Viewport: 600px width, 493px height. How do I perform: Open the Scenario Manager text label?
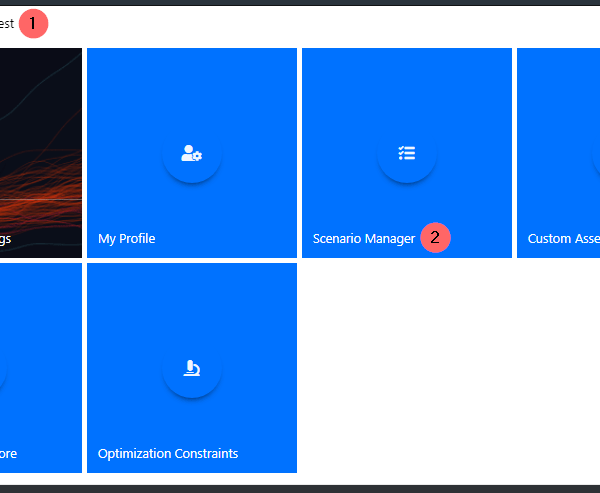point(363,239)
